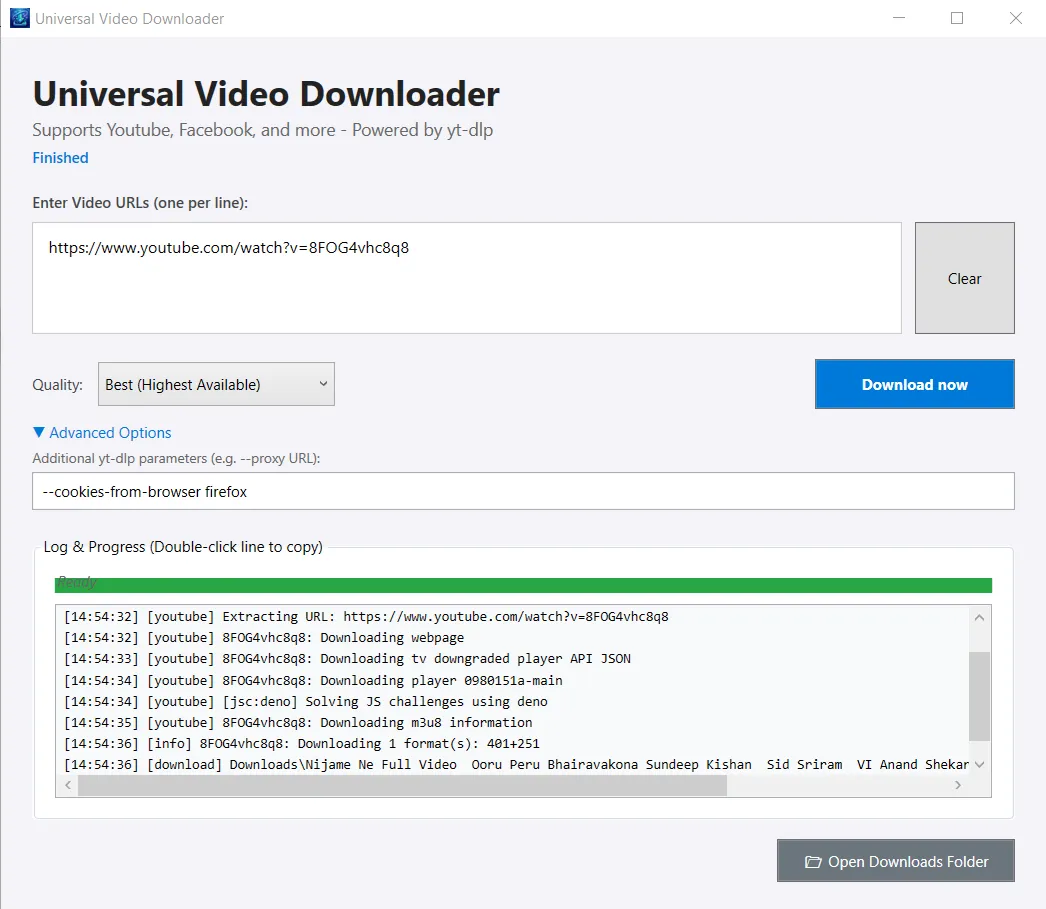Click the 'Enter Video URLs' label
1046x909 pixels.
coord(140,203)
